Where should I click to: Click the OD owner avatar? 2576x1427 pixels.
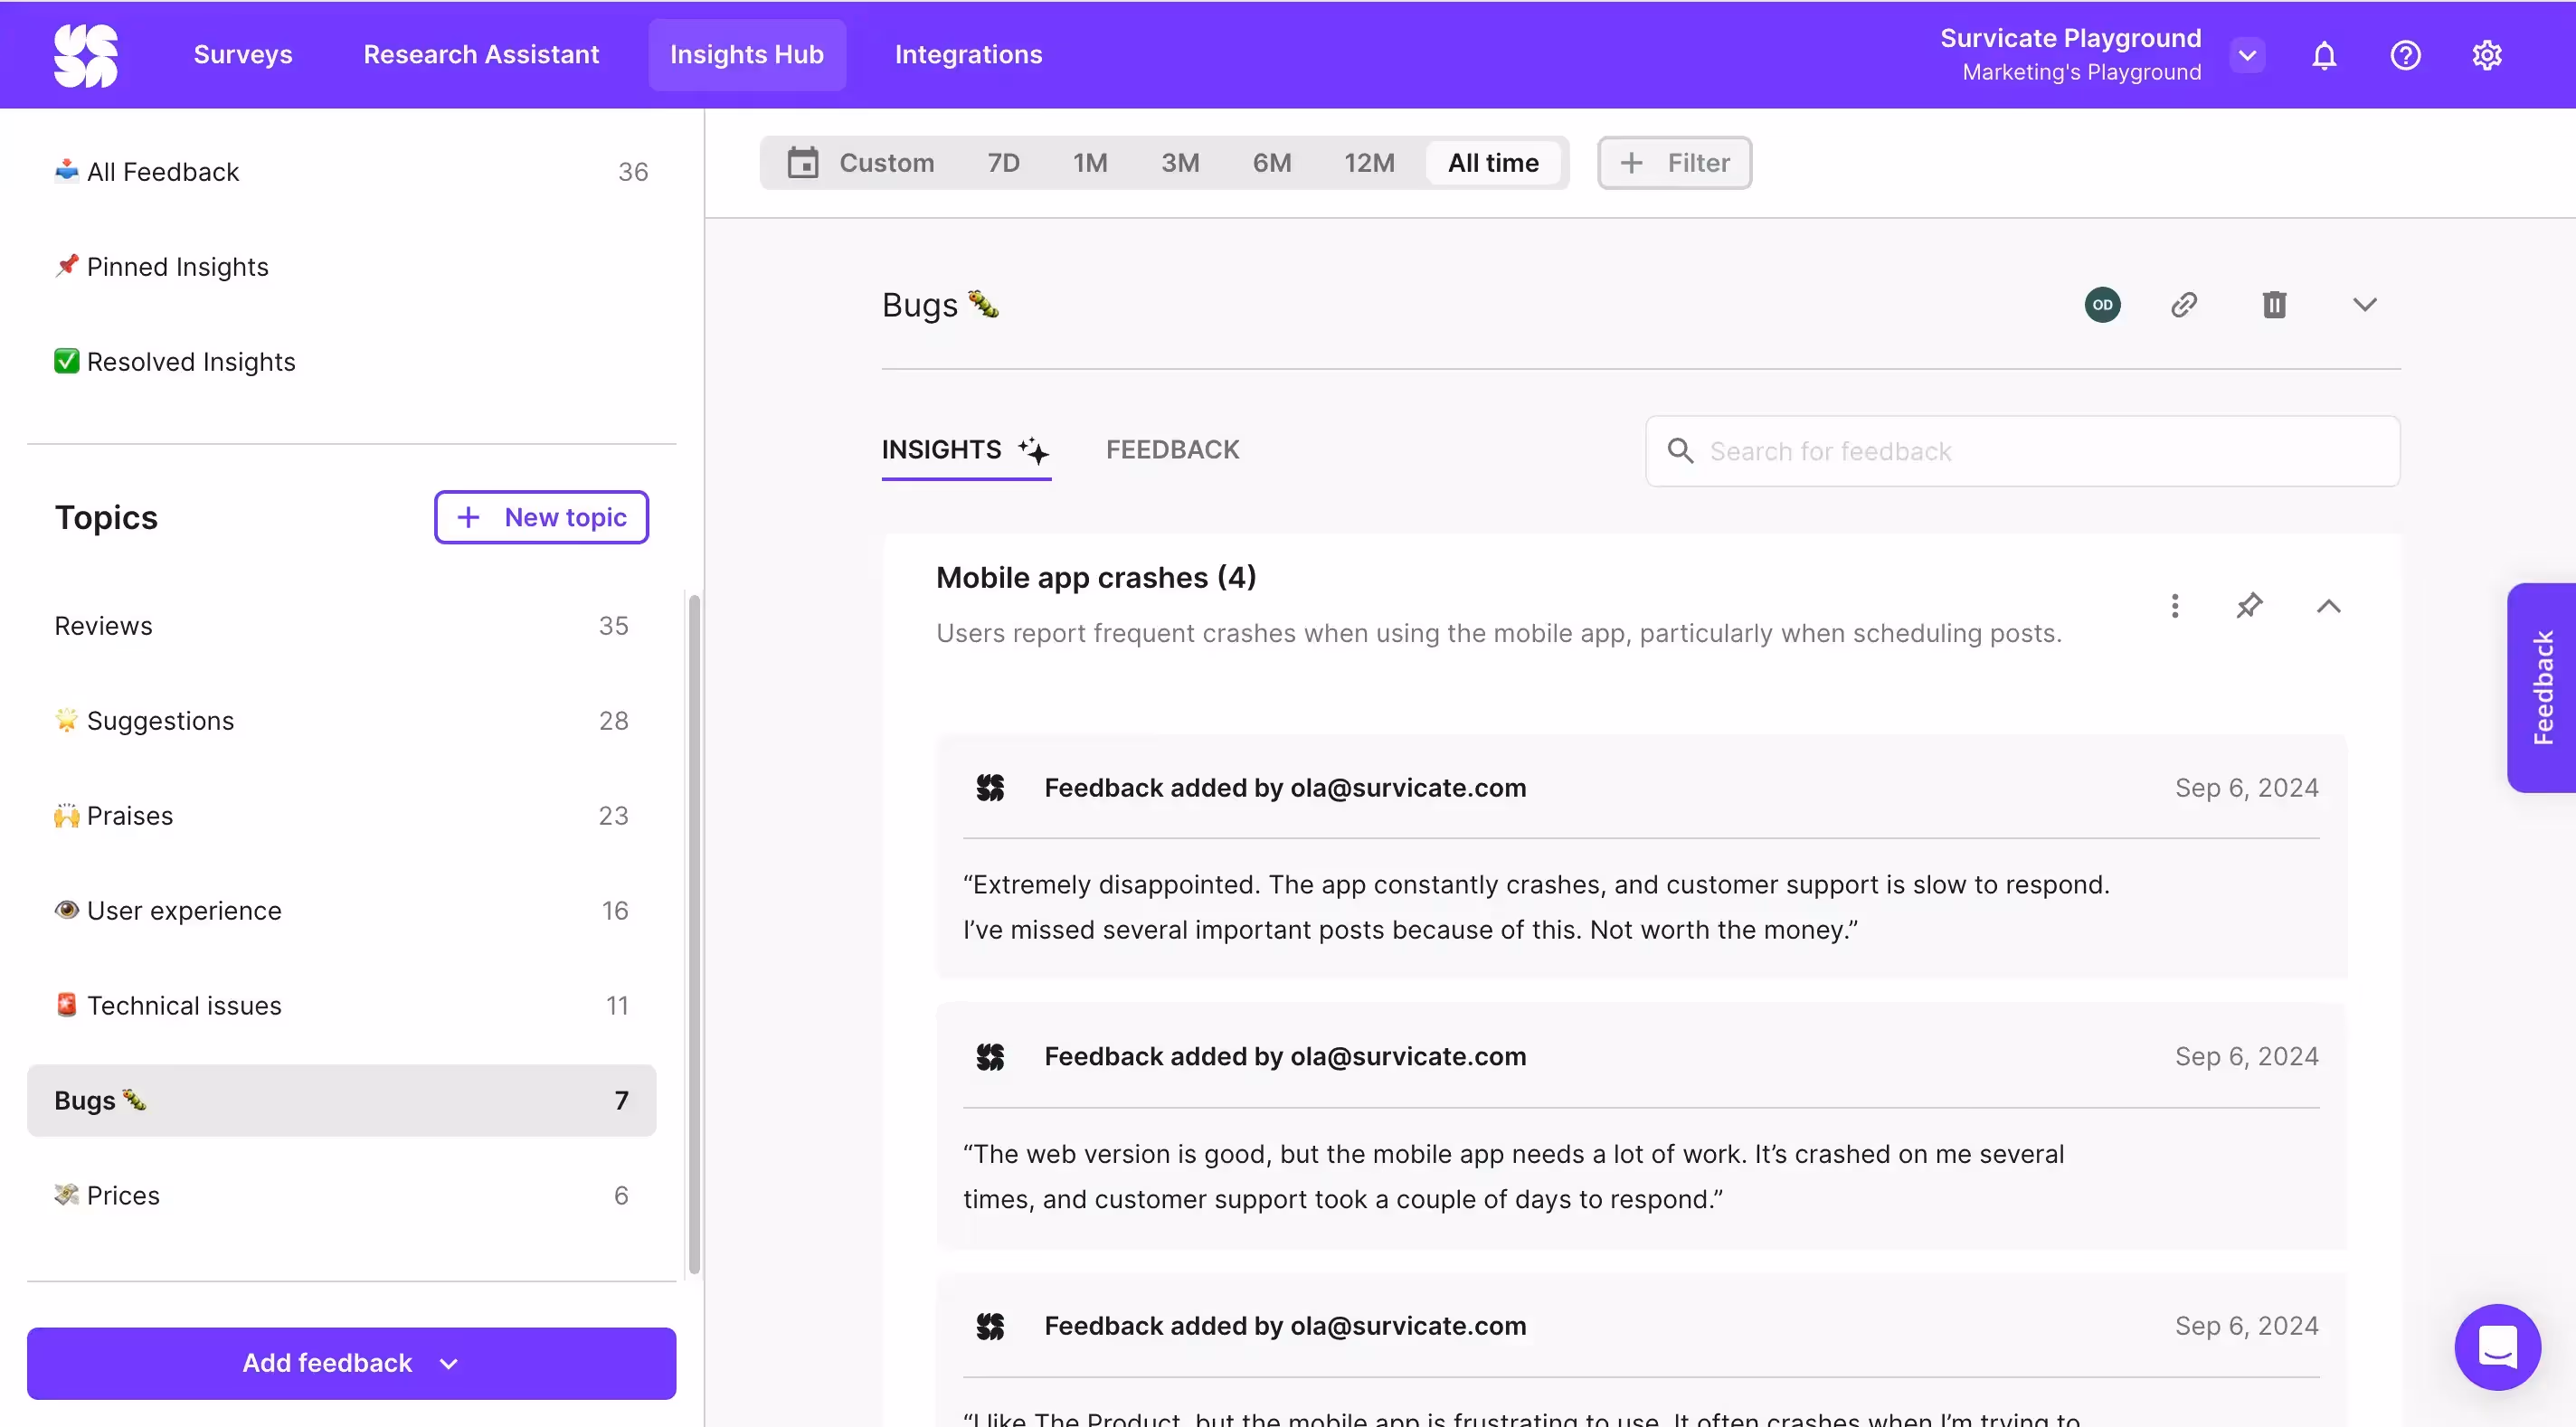pyautogui.click(x=2102, y=305)
